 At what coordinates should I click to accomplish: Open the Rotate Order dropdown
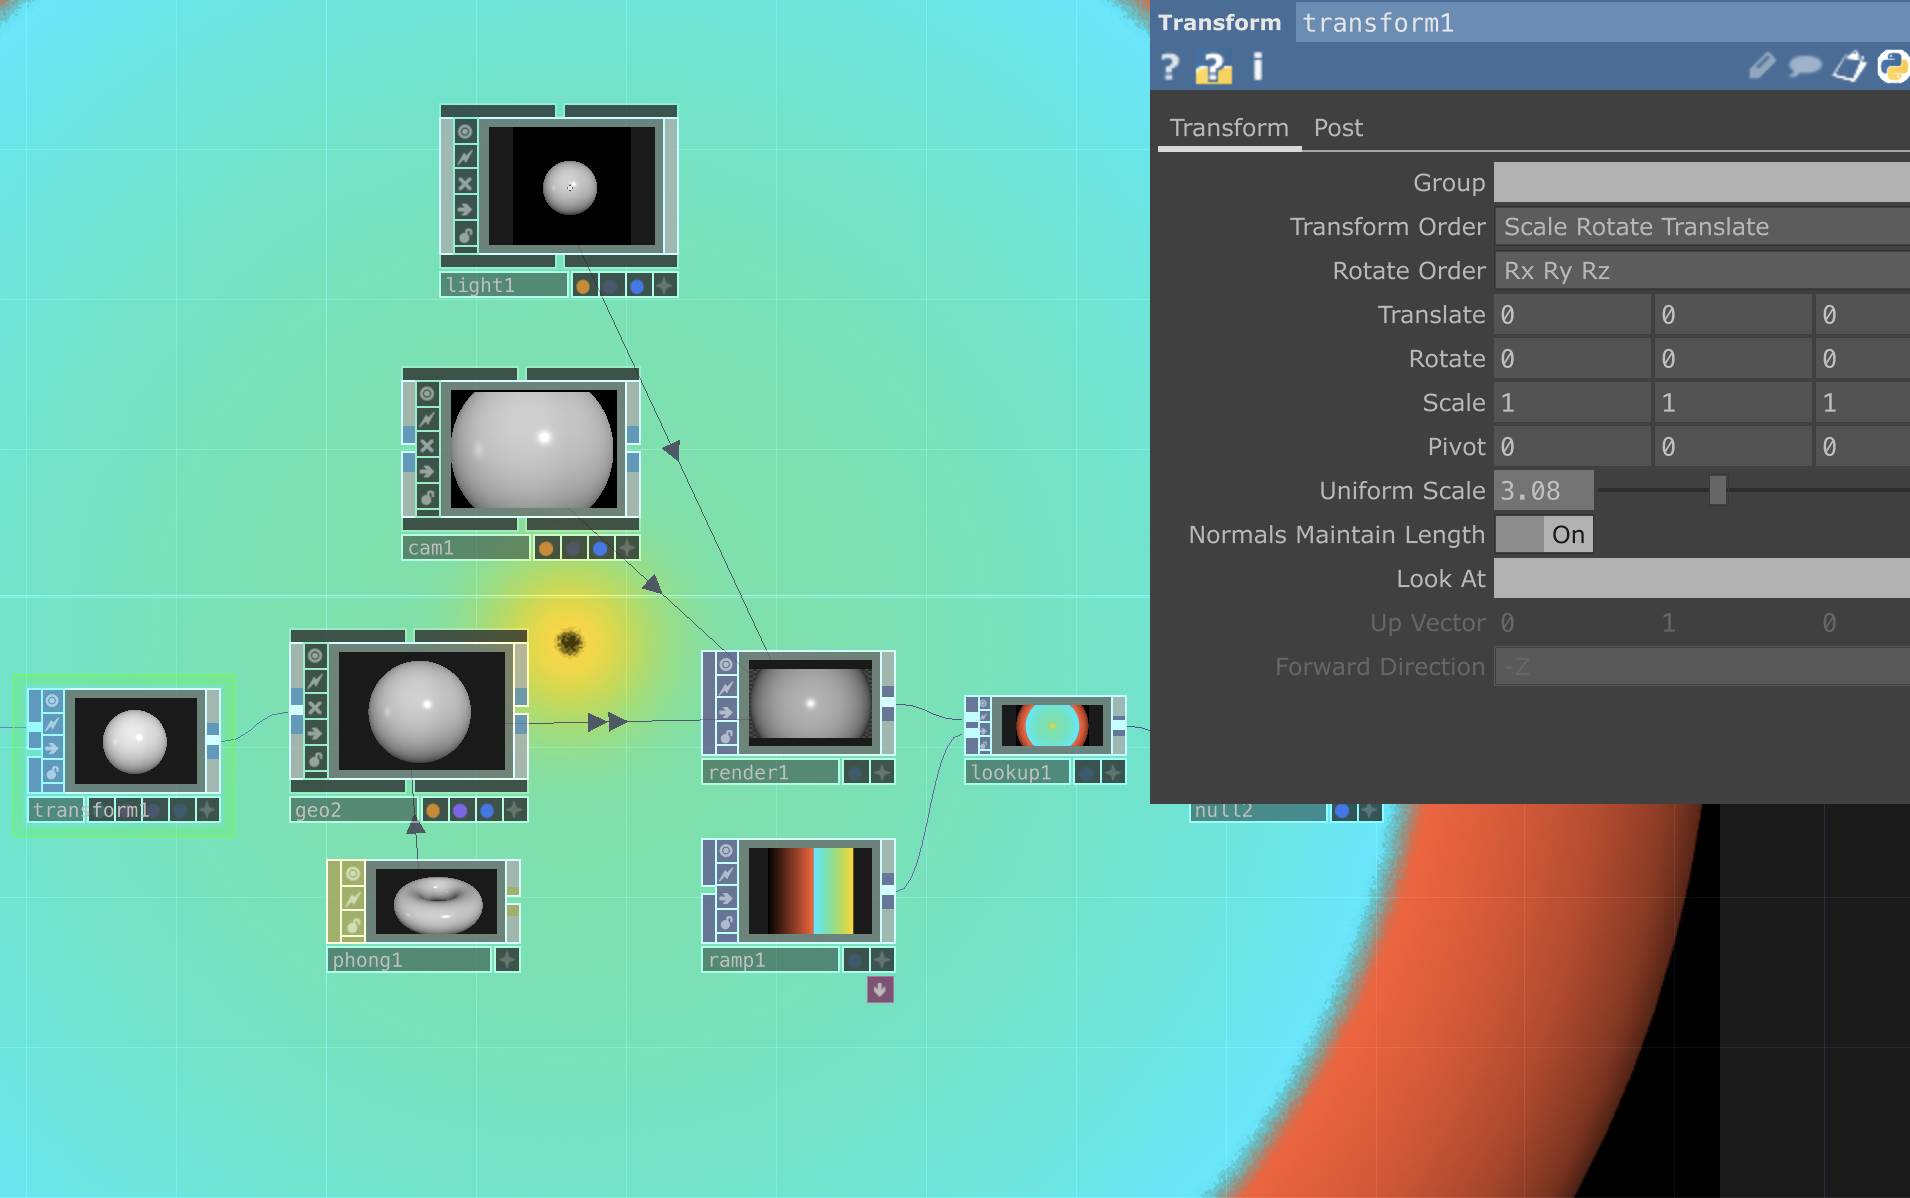pyautogui.click(x=1700, y=271)
